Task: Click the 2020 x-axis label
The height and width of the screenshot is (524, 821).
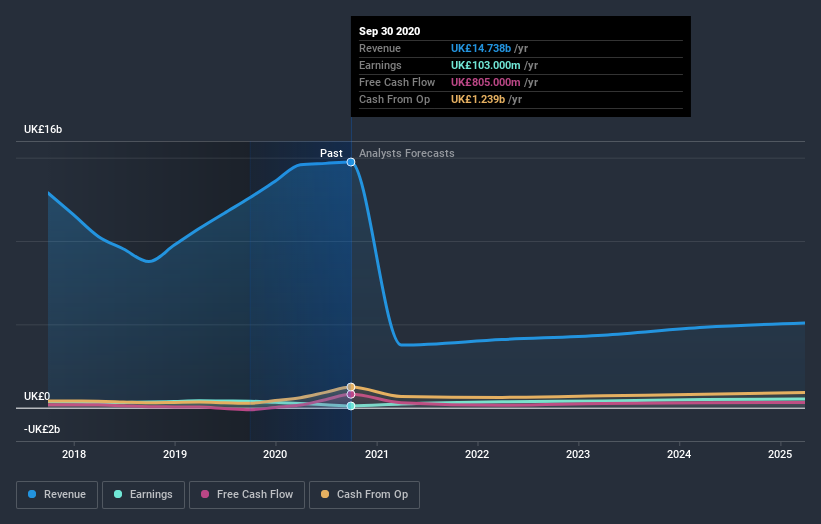Action: point(275,454)
